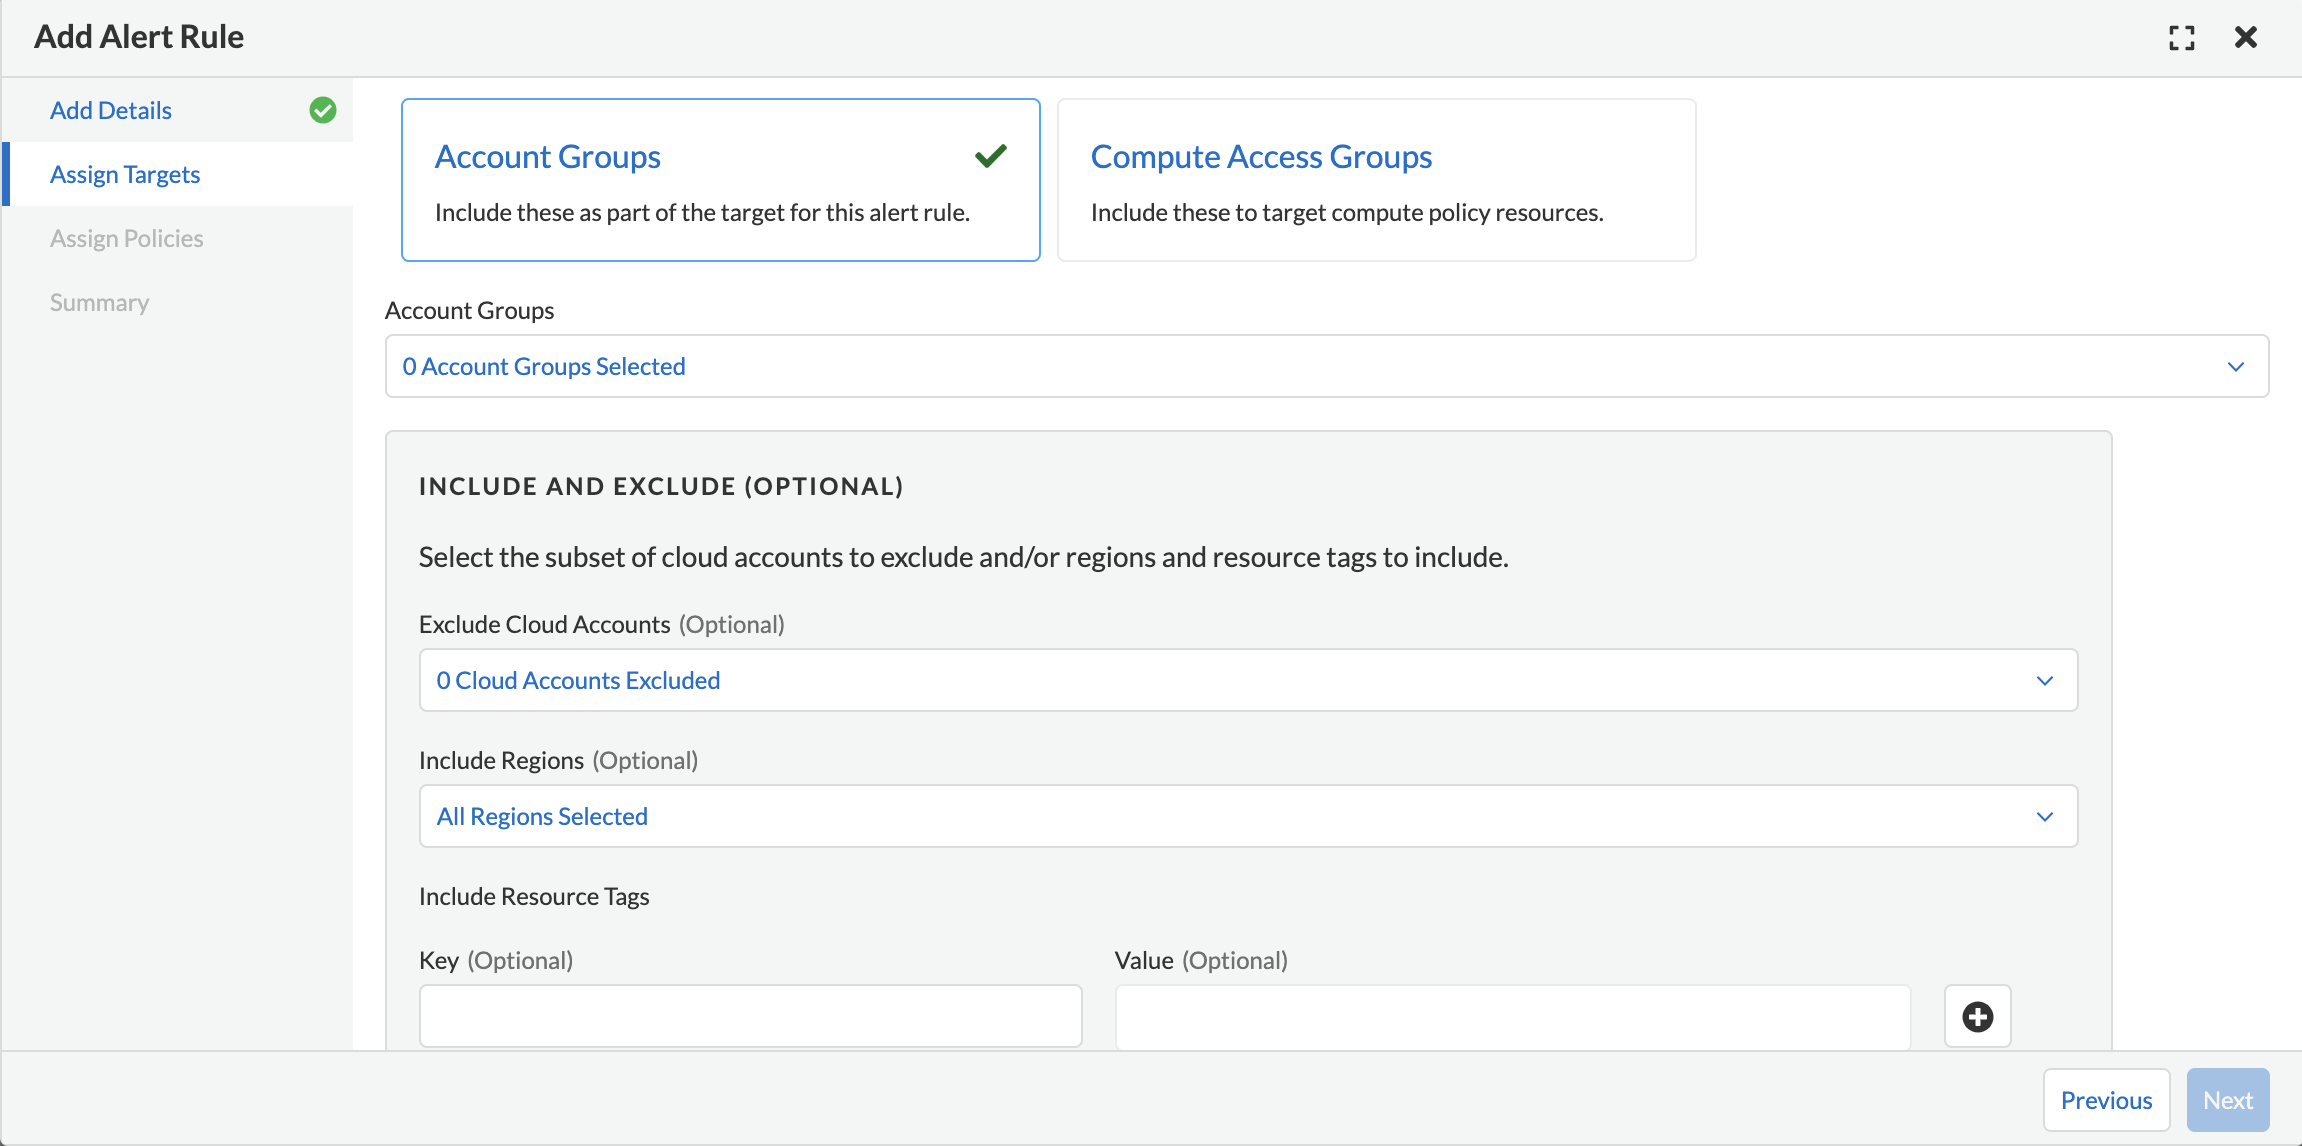Click the plus icon to add a resource tag
The image size is (2302, 1146).
coord(1977,1017)
